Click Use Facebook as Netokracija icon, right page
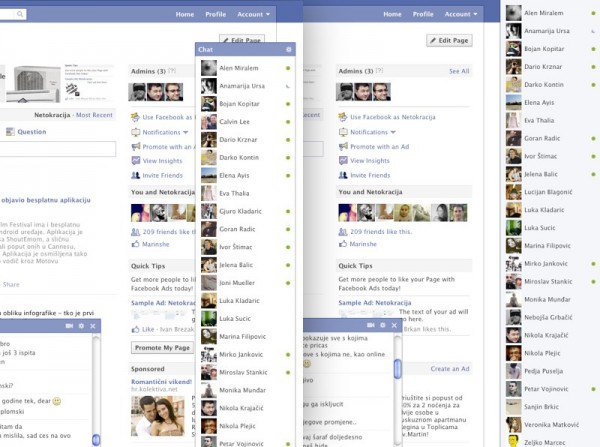The width and height of the screenshot is (600, 447). click(x=343, y=117)
